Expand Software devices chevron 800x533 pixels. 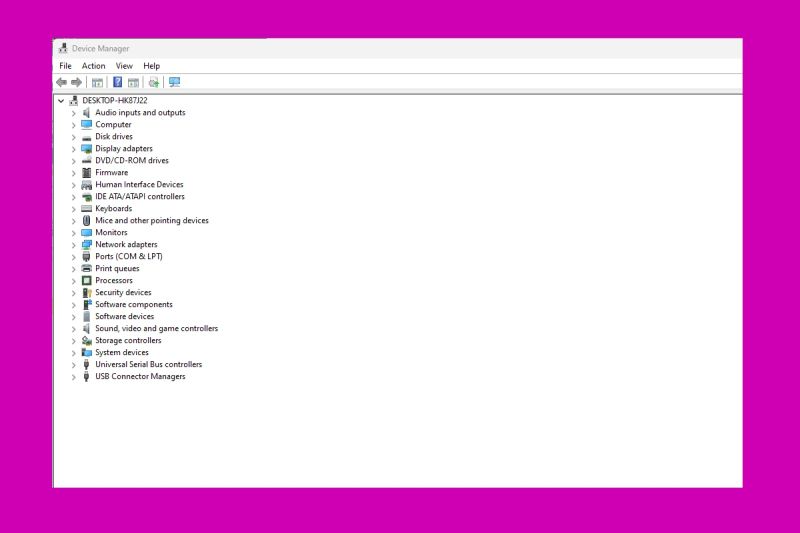pos(73,317)
